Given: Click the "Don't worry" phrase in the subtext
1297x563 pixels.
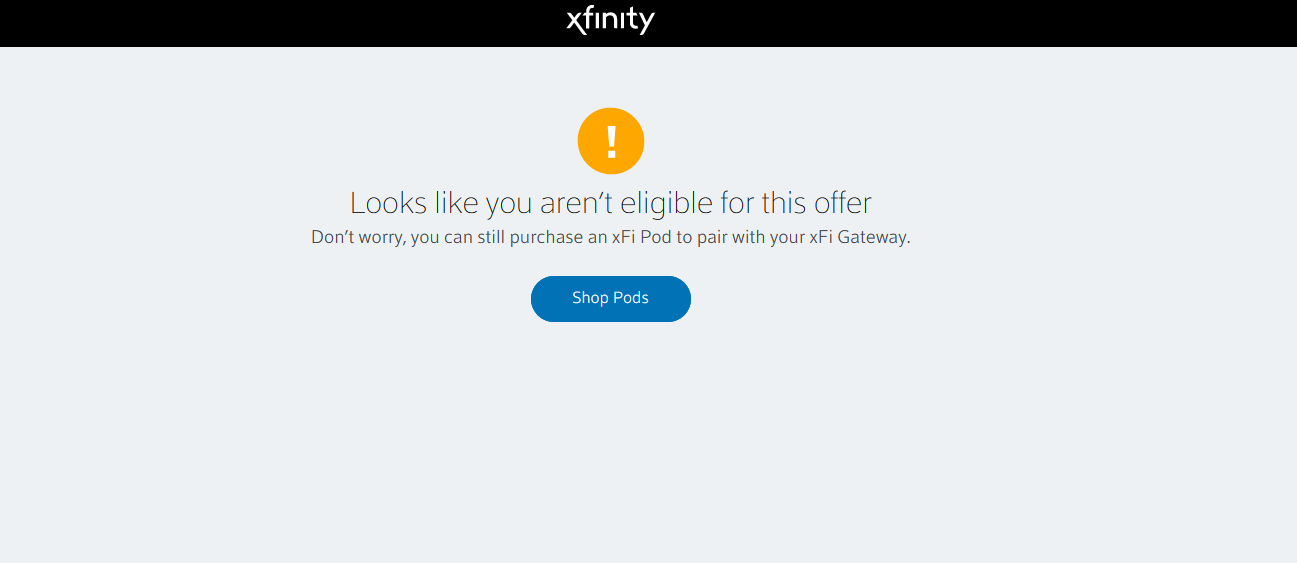Looking at the screenshot, I should (x=357, y=238).
